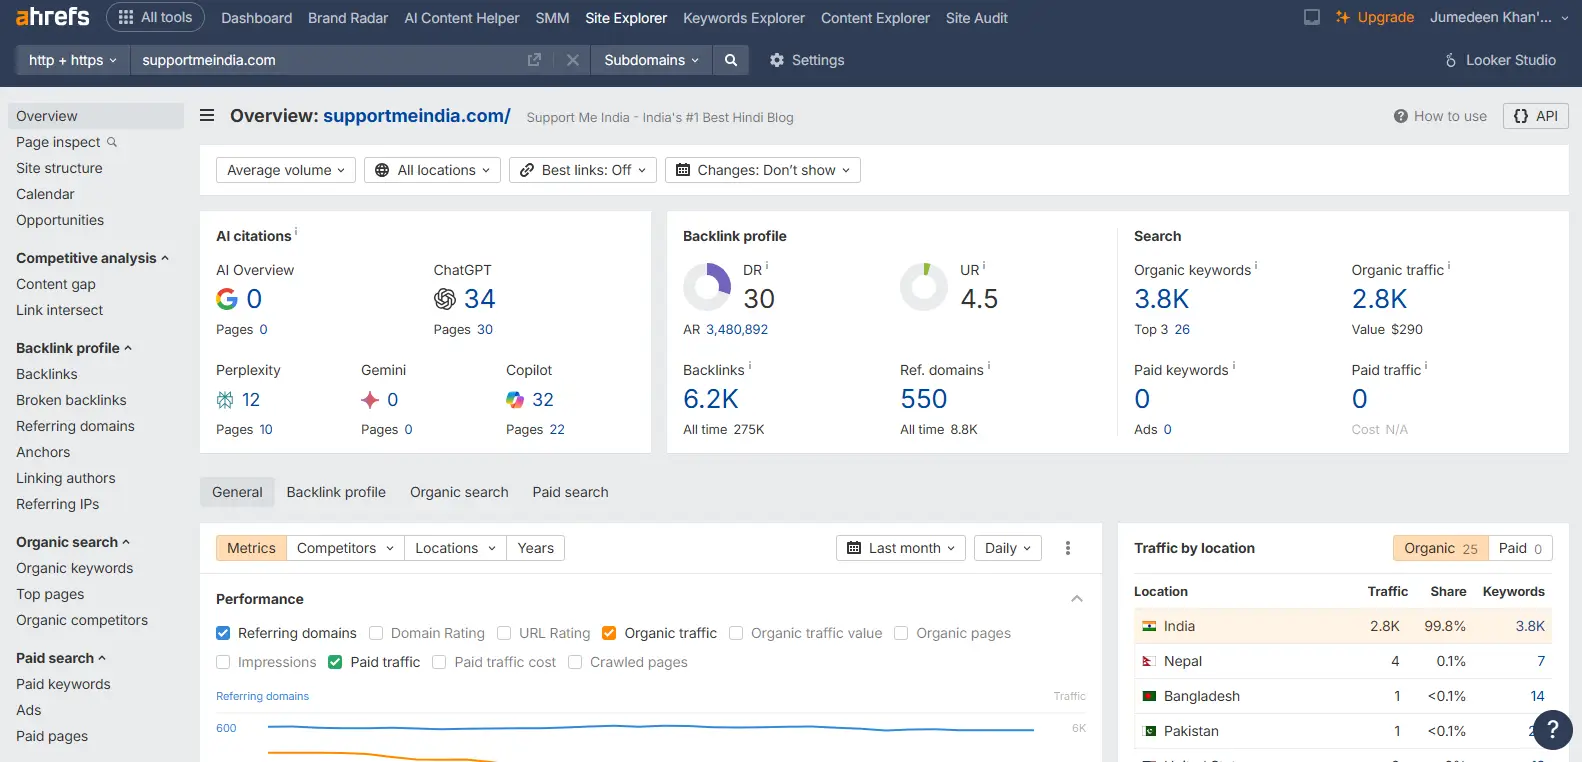Screen dimensions: 1582x762
Task: Enable URL Rating checkbox
Action: [504, 633]
